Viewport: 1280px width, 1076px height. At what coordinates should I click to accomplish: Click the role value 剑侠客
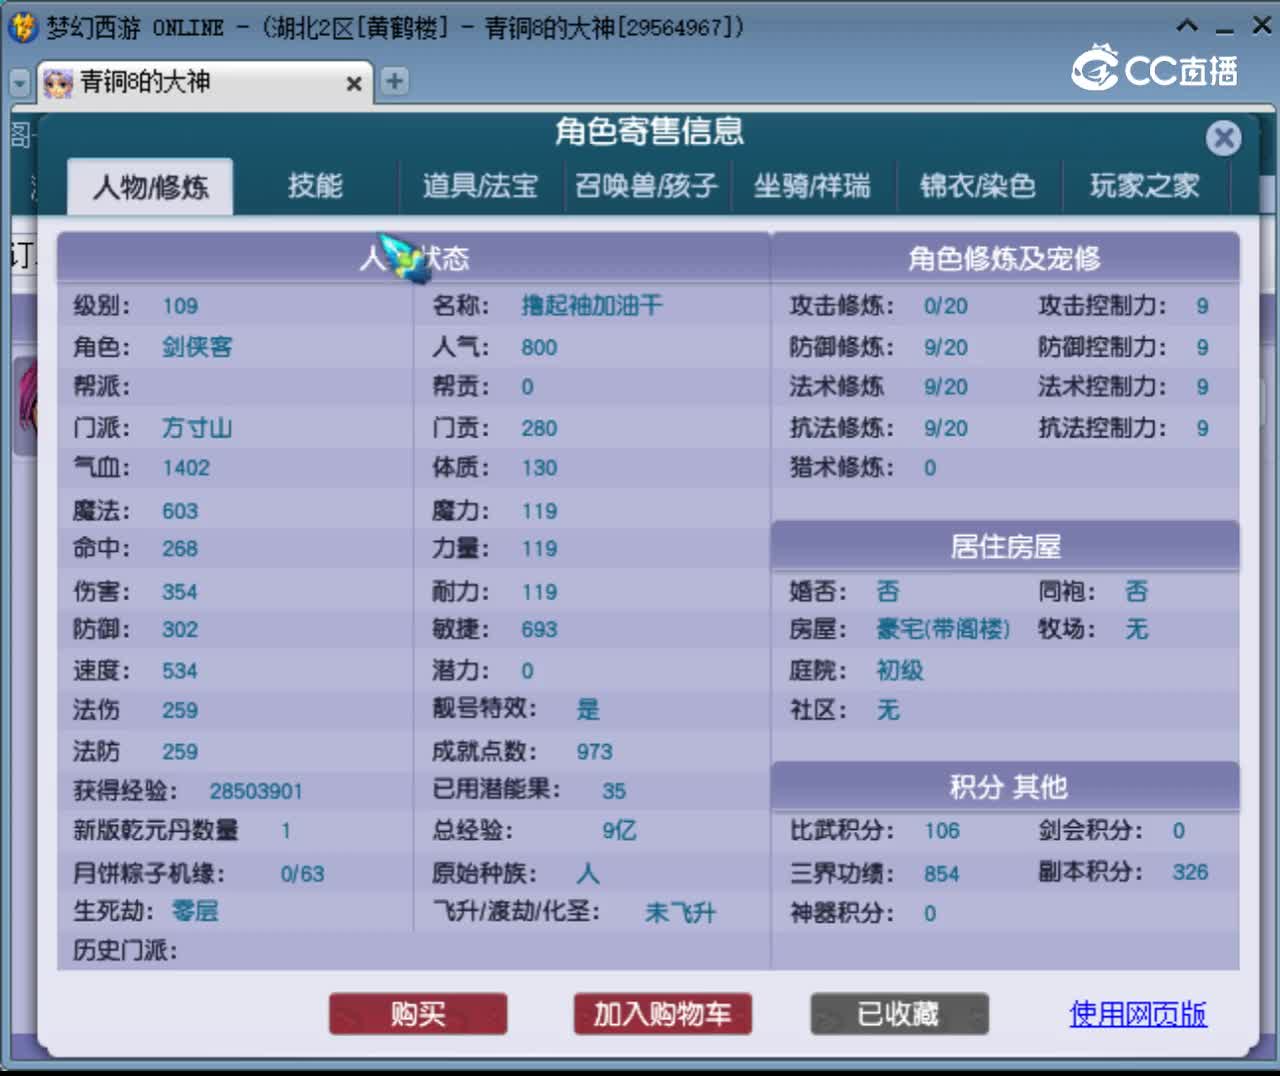(x=197, y=347)
